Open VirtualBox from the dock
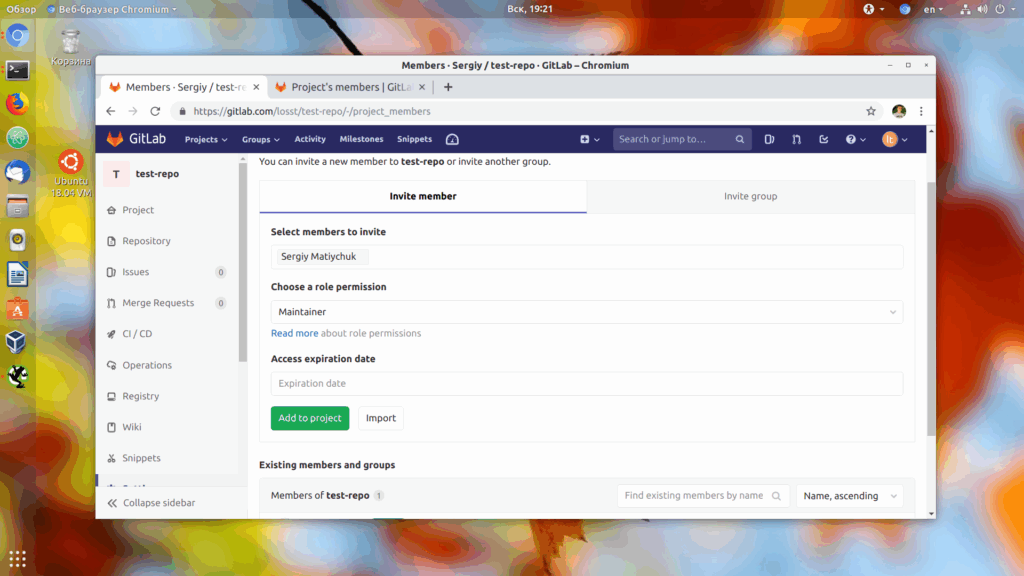 click(18, 342)
